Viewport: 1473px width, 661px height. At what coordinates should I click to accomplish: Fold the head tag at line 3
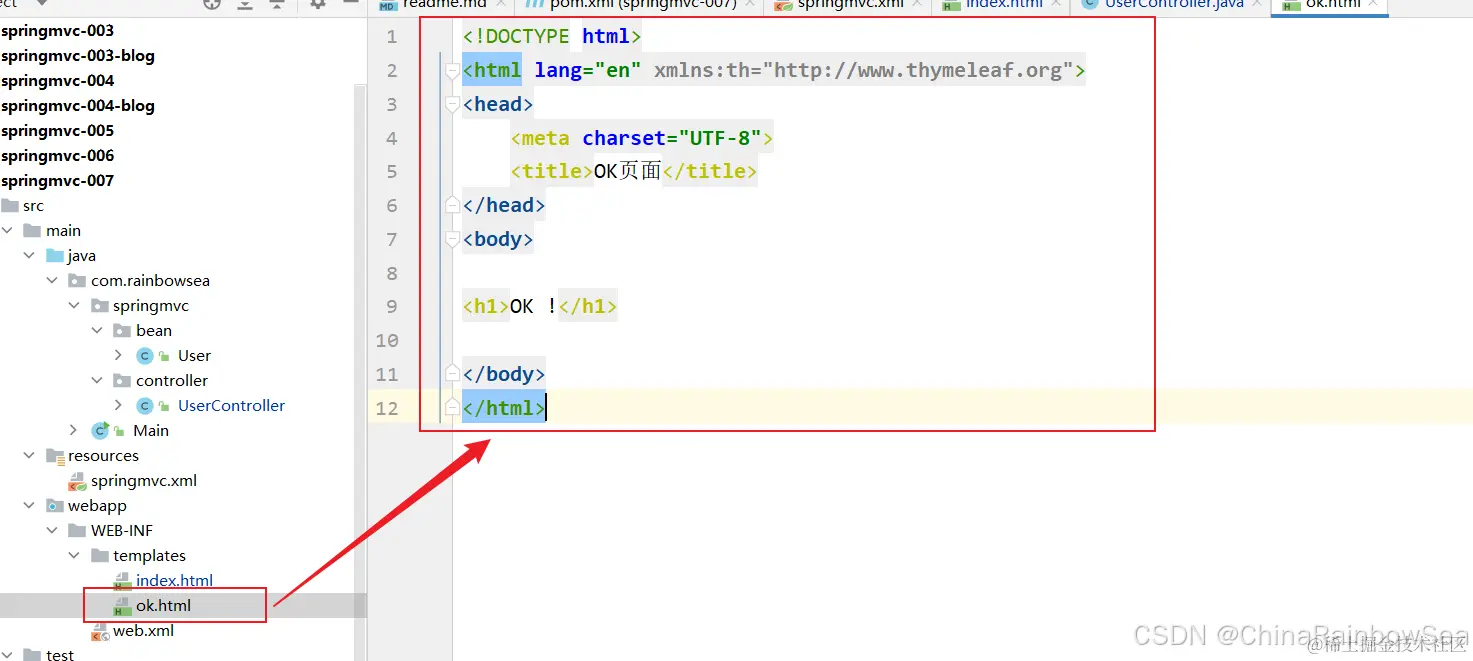(x=452, y=105)
